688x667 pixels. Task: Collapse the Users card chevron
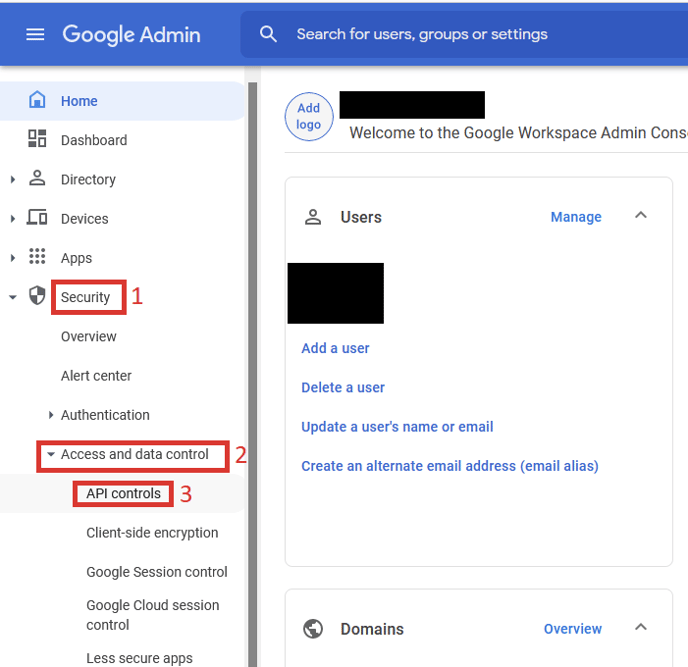pyautogui.click(x=641, y=216)
